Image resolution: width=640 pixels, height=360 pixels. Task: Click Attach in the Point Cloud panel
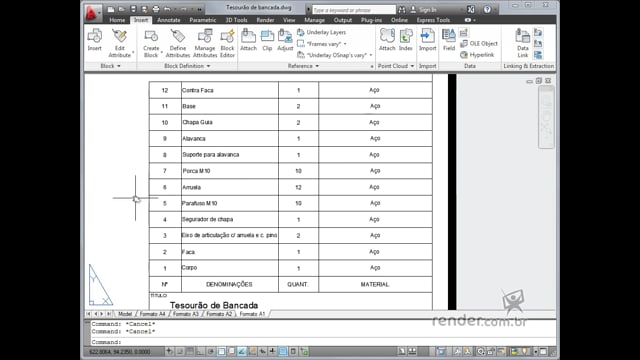click(x=387, y=40)
